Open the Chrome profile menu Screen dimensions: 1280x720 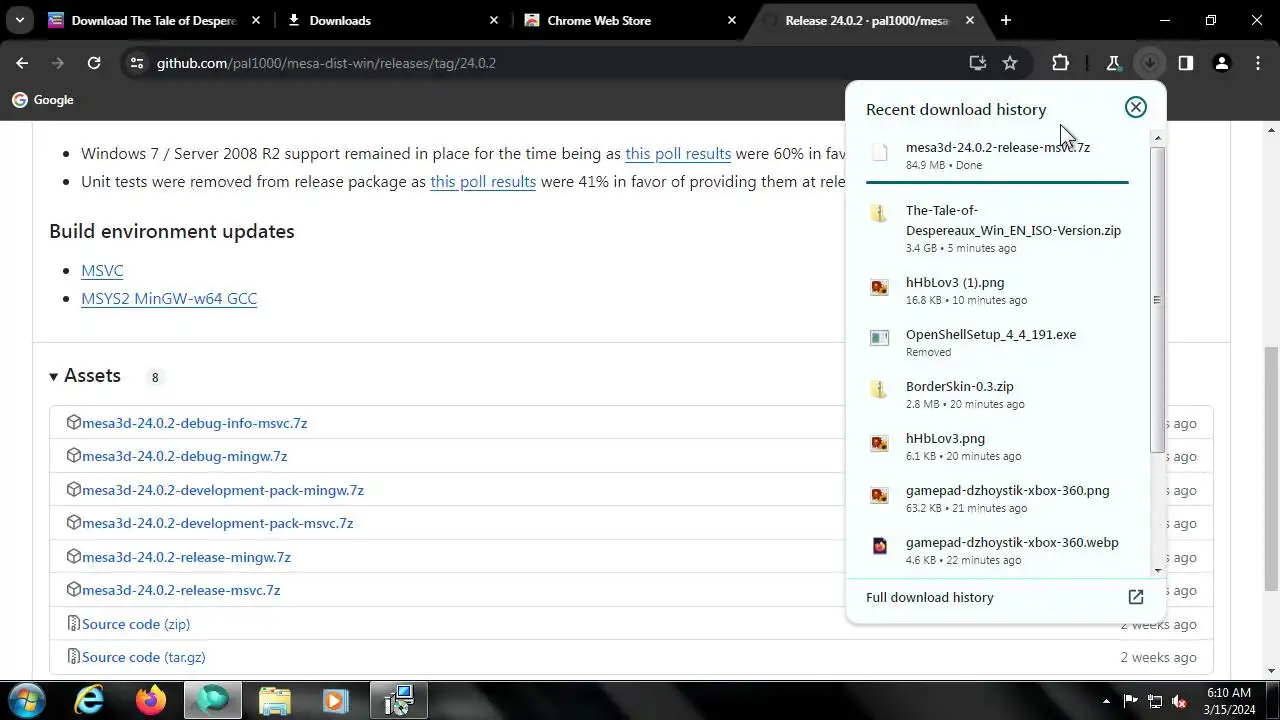coord(1221,63)
